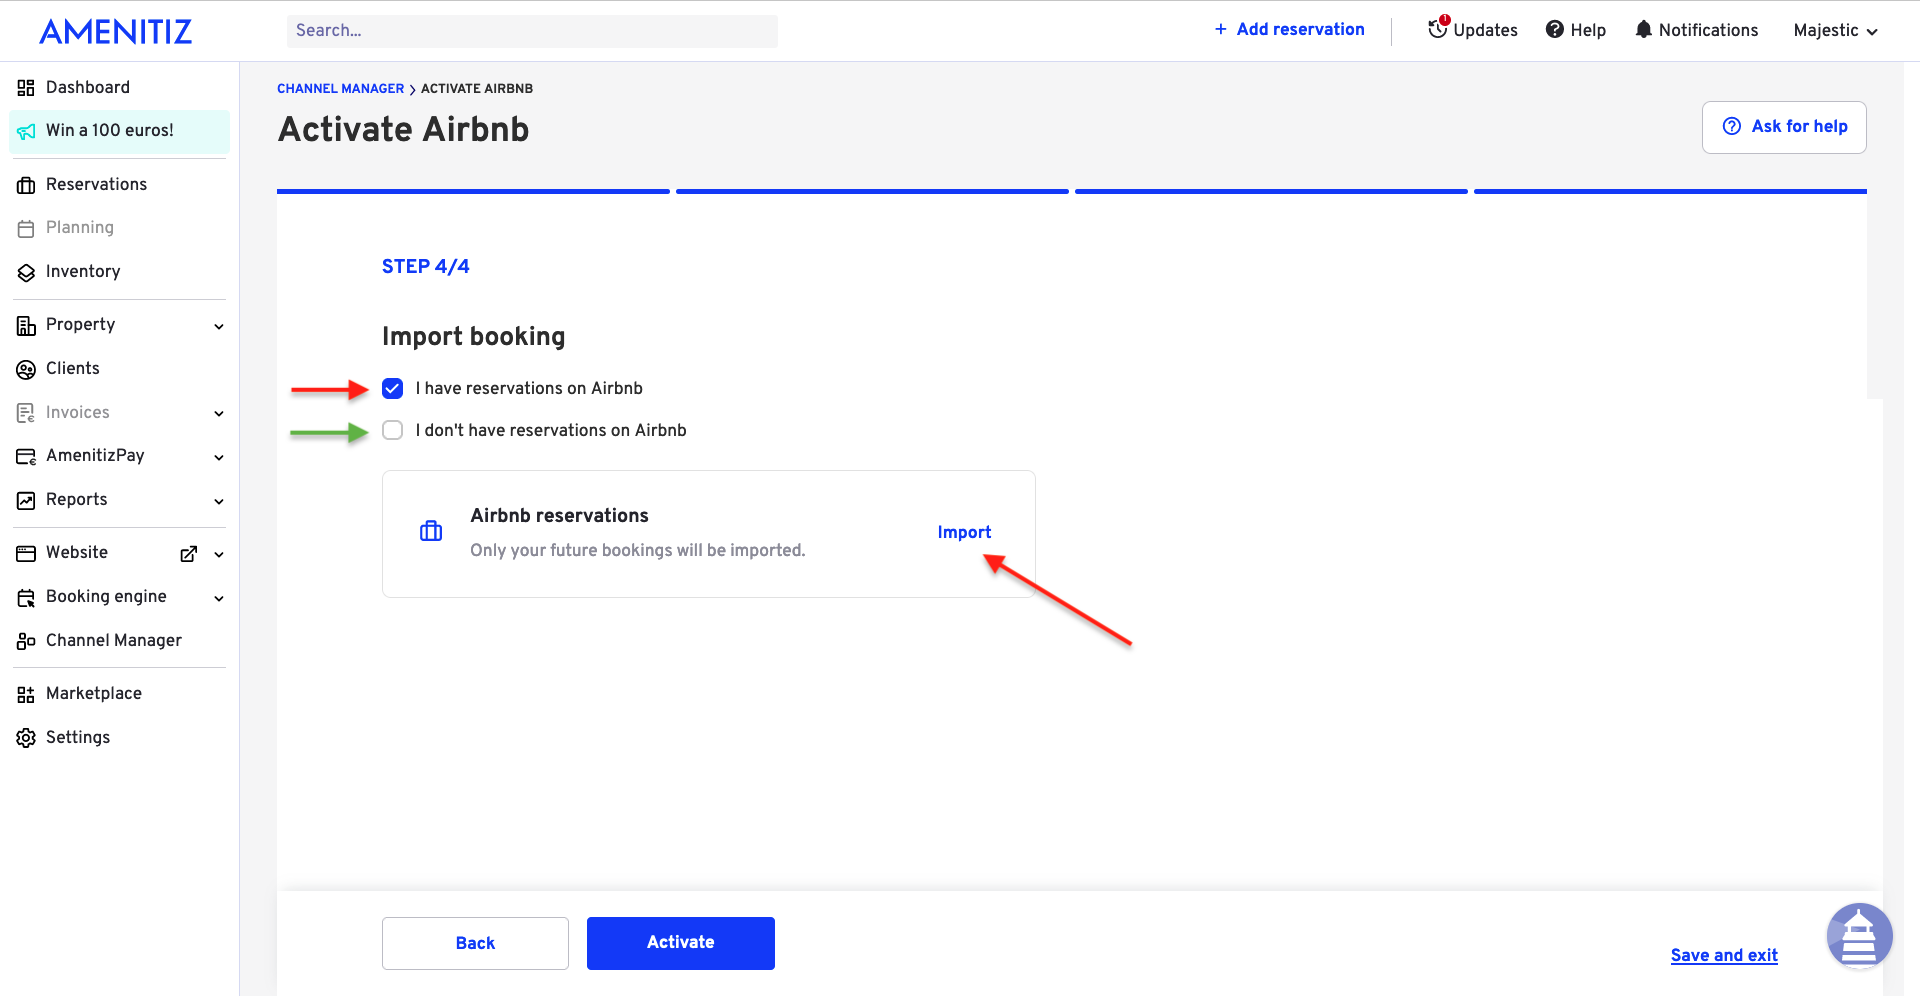
Task: Click the suitcase icon in Airbnb reservations card
Action: 431,531
